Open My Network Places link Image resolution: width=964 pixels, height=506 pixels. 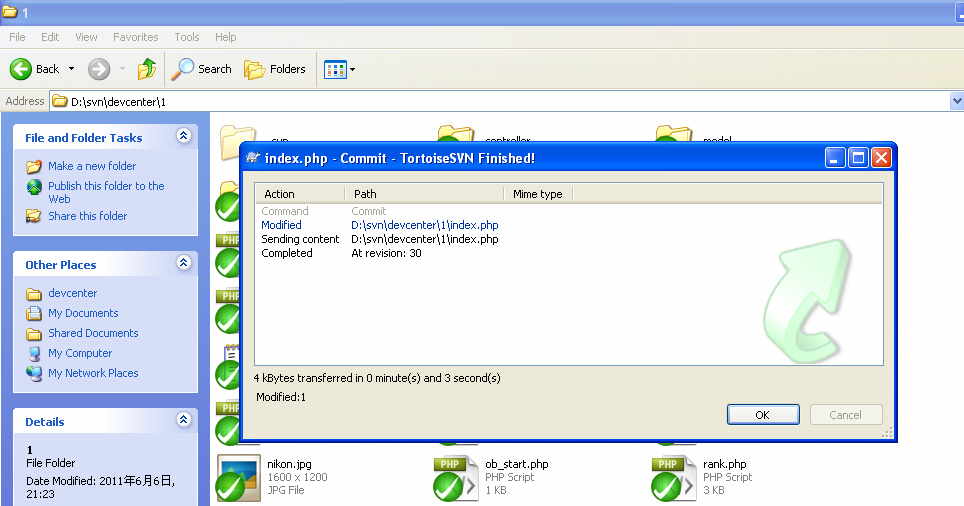click(93, 373)
